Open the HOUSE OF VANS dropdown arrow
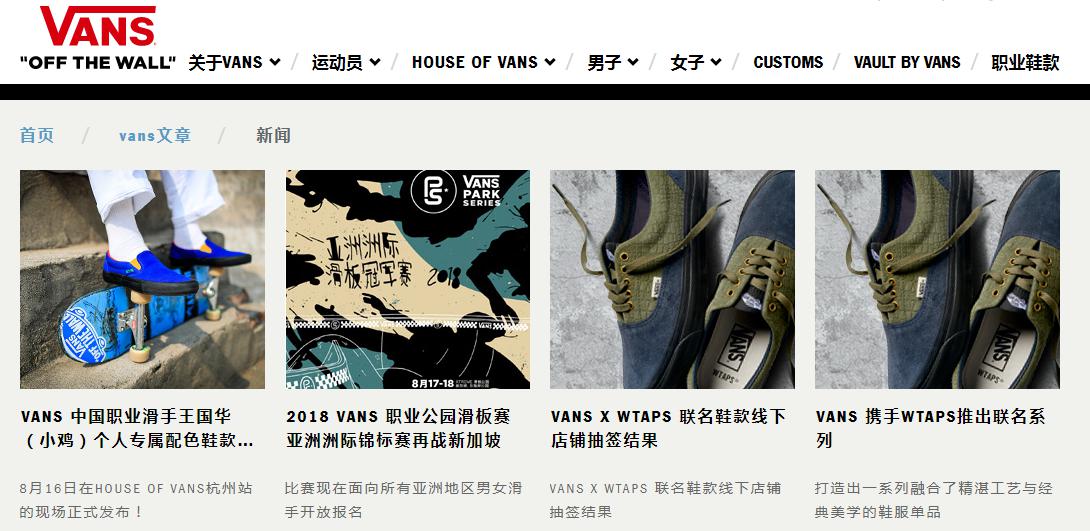Viewport: 1090px width, 531px height. [x=550, y=63]
